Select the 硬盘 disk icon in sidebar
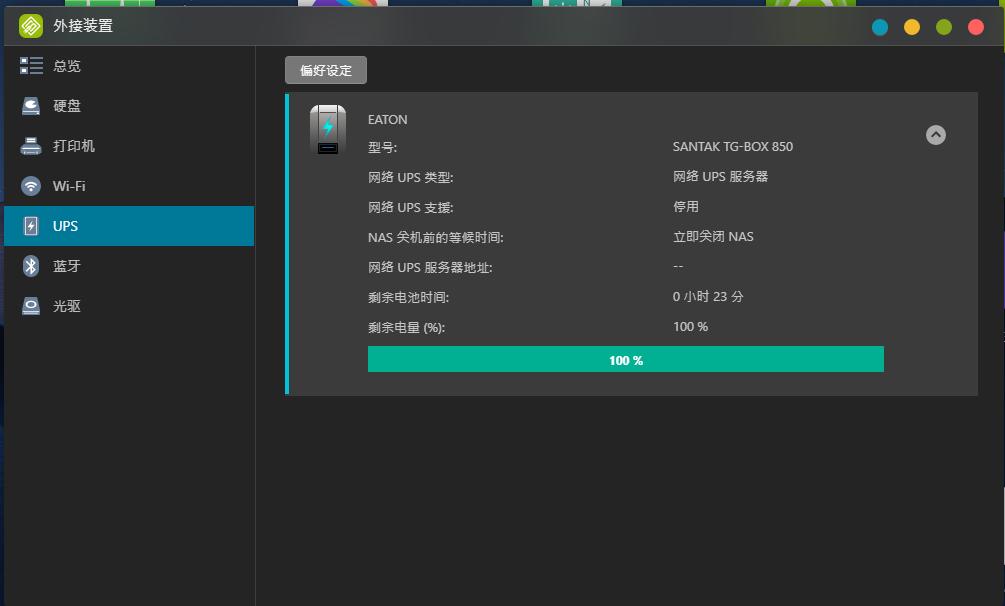This screenshot has width=1005, height=606. point(30,105)
